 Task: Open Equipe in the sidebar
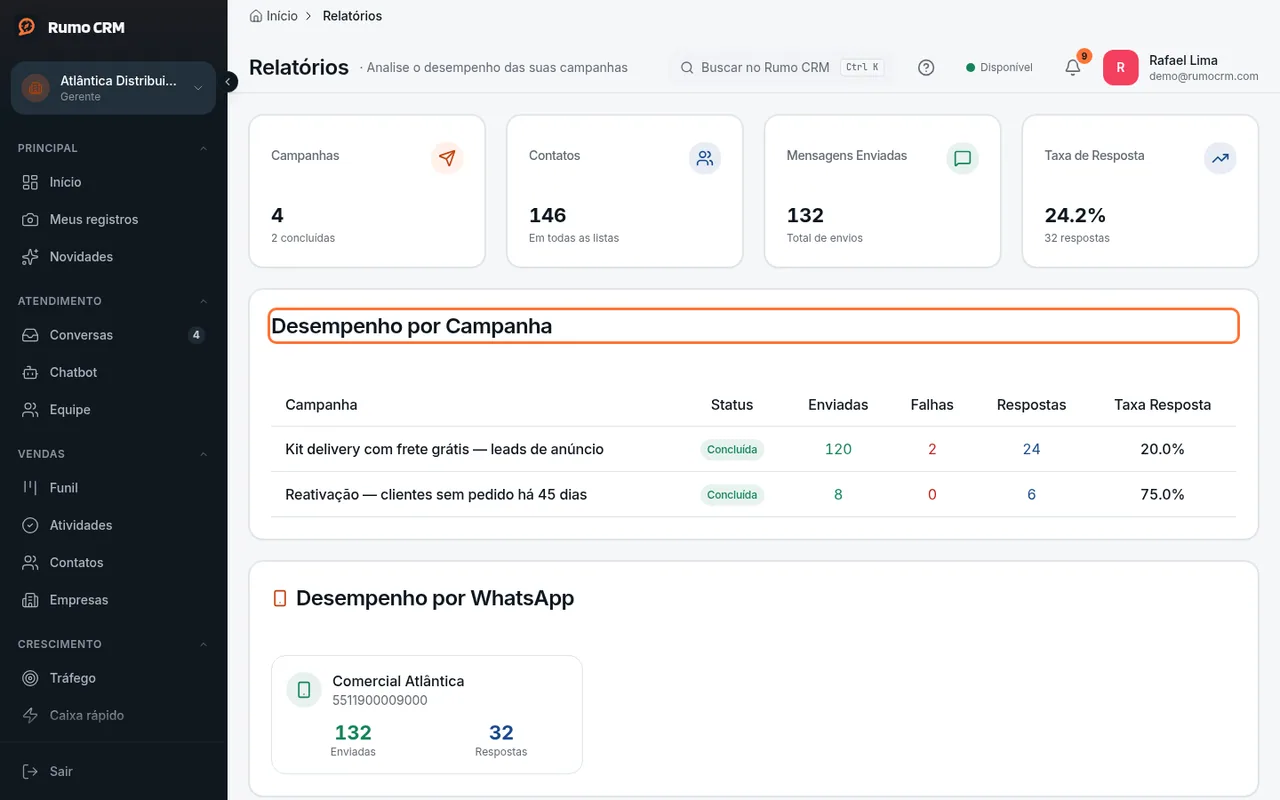tap(113, 410)
